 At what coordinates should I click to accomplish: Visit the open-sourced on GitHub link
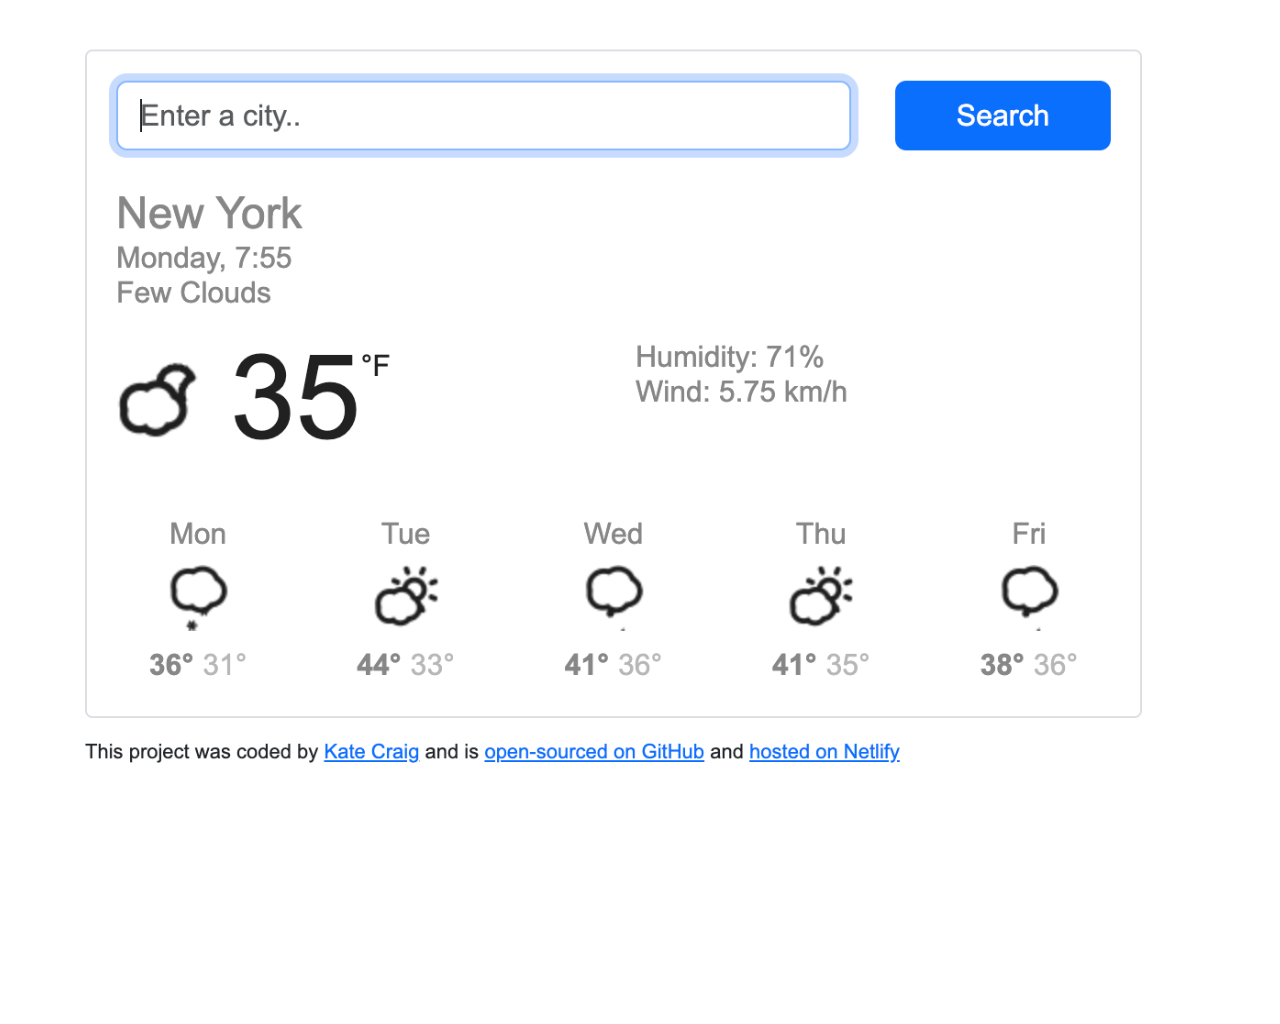594,751
